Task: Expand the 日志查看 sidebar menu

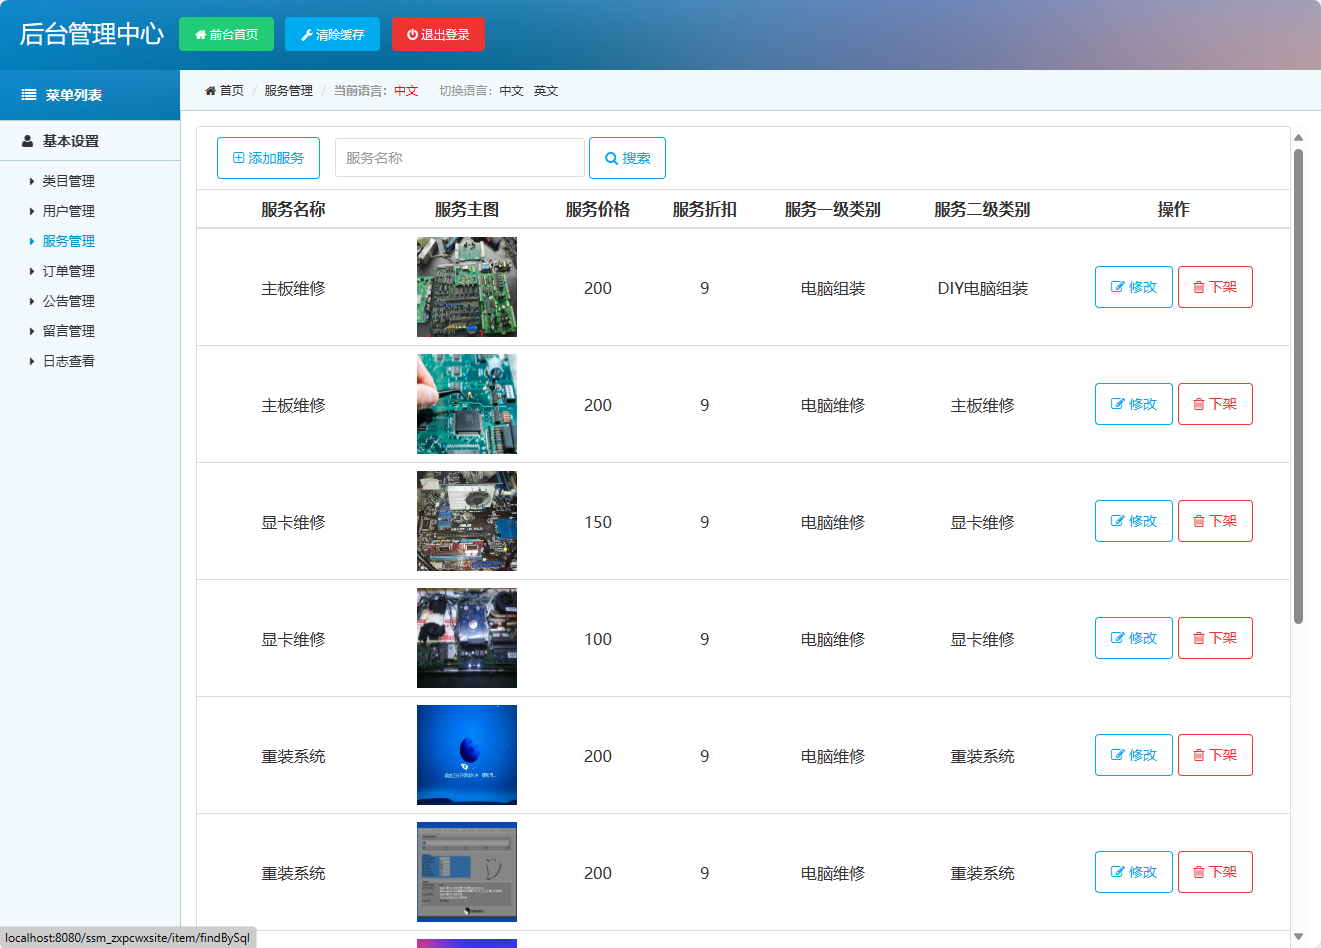Action: [x=70, y=361]
